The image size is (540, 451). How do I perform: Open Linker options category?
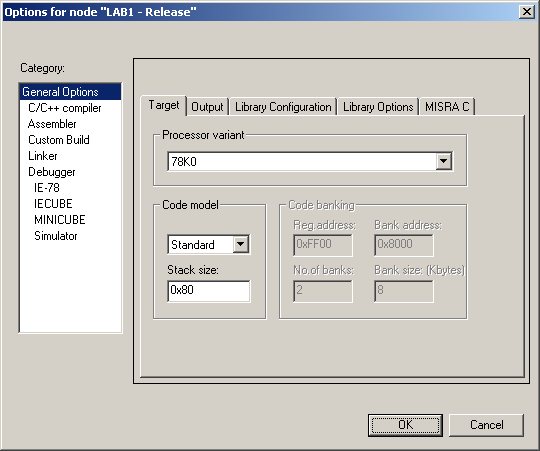[x=43, y=156]
